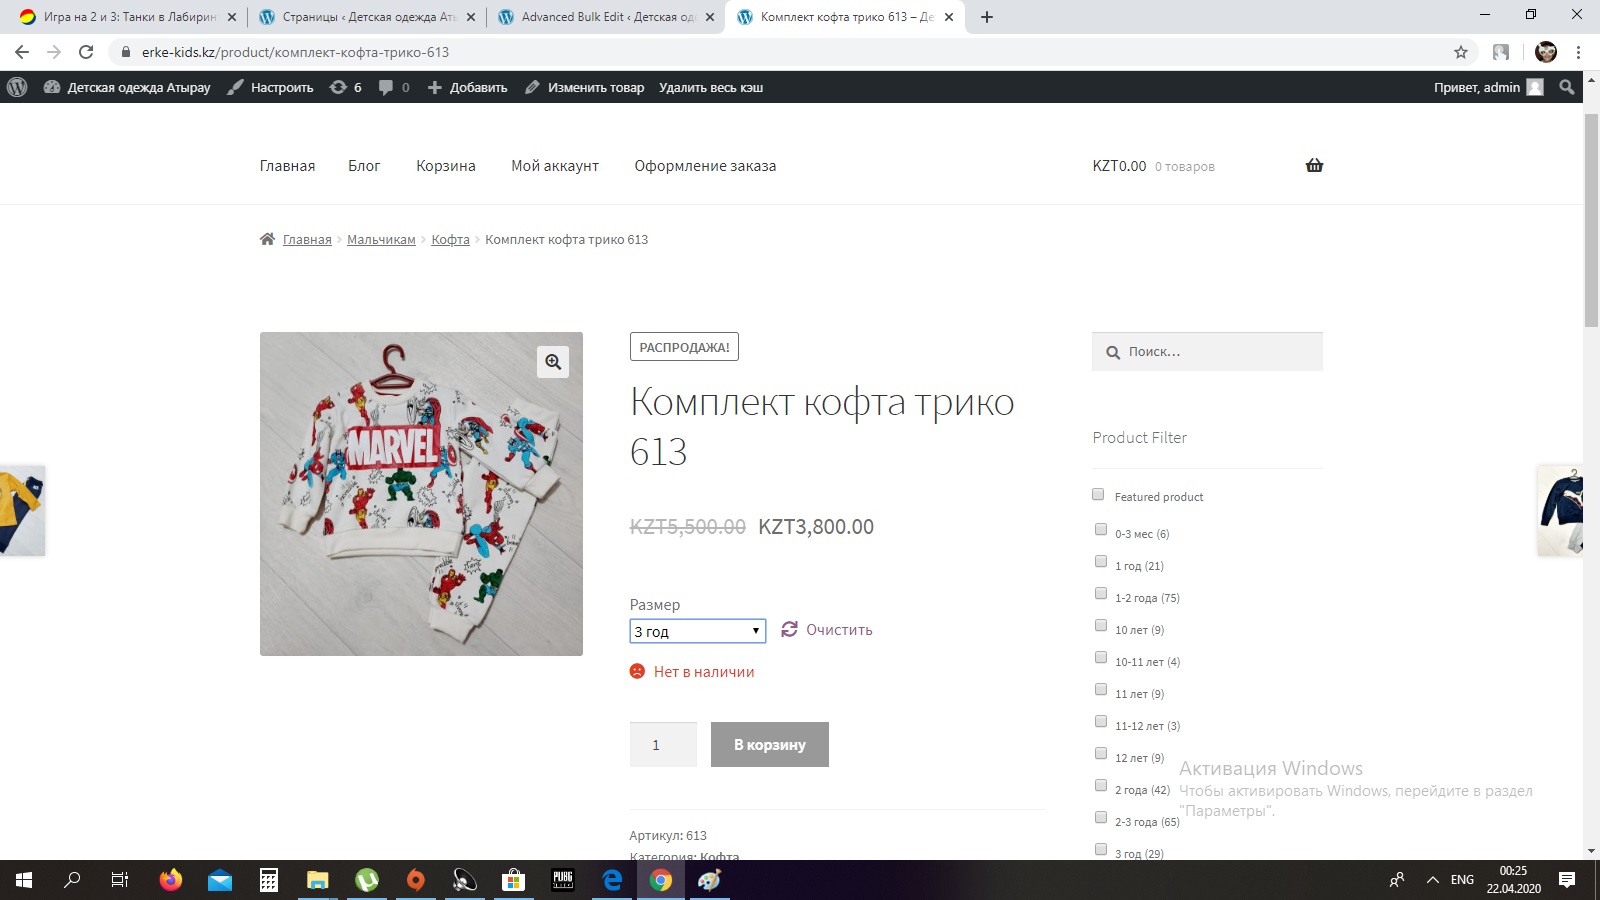
Task: Open Origin from the taskbar
Action: coord(416,880)
